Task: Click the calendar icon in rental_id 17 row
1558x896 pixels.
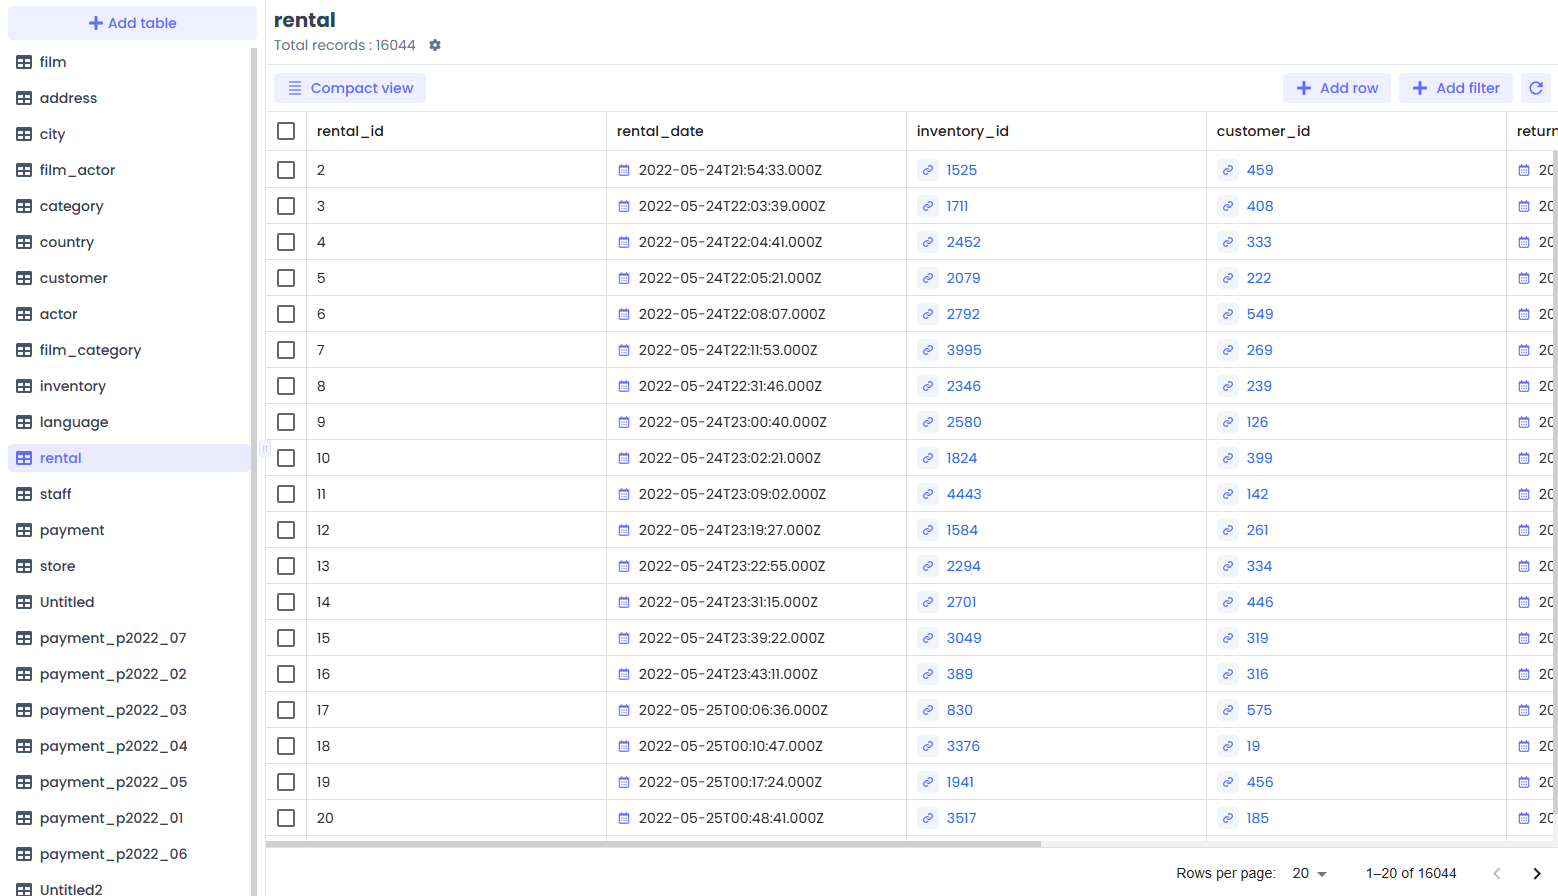Action: point(624,710)
